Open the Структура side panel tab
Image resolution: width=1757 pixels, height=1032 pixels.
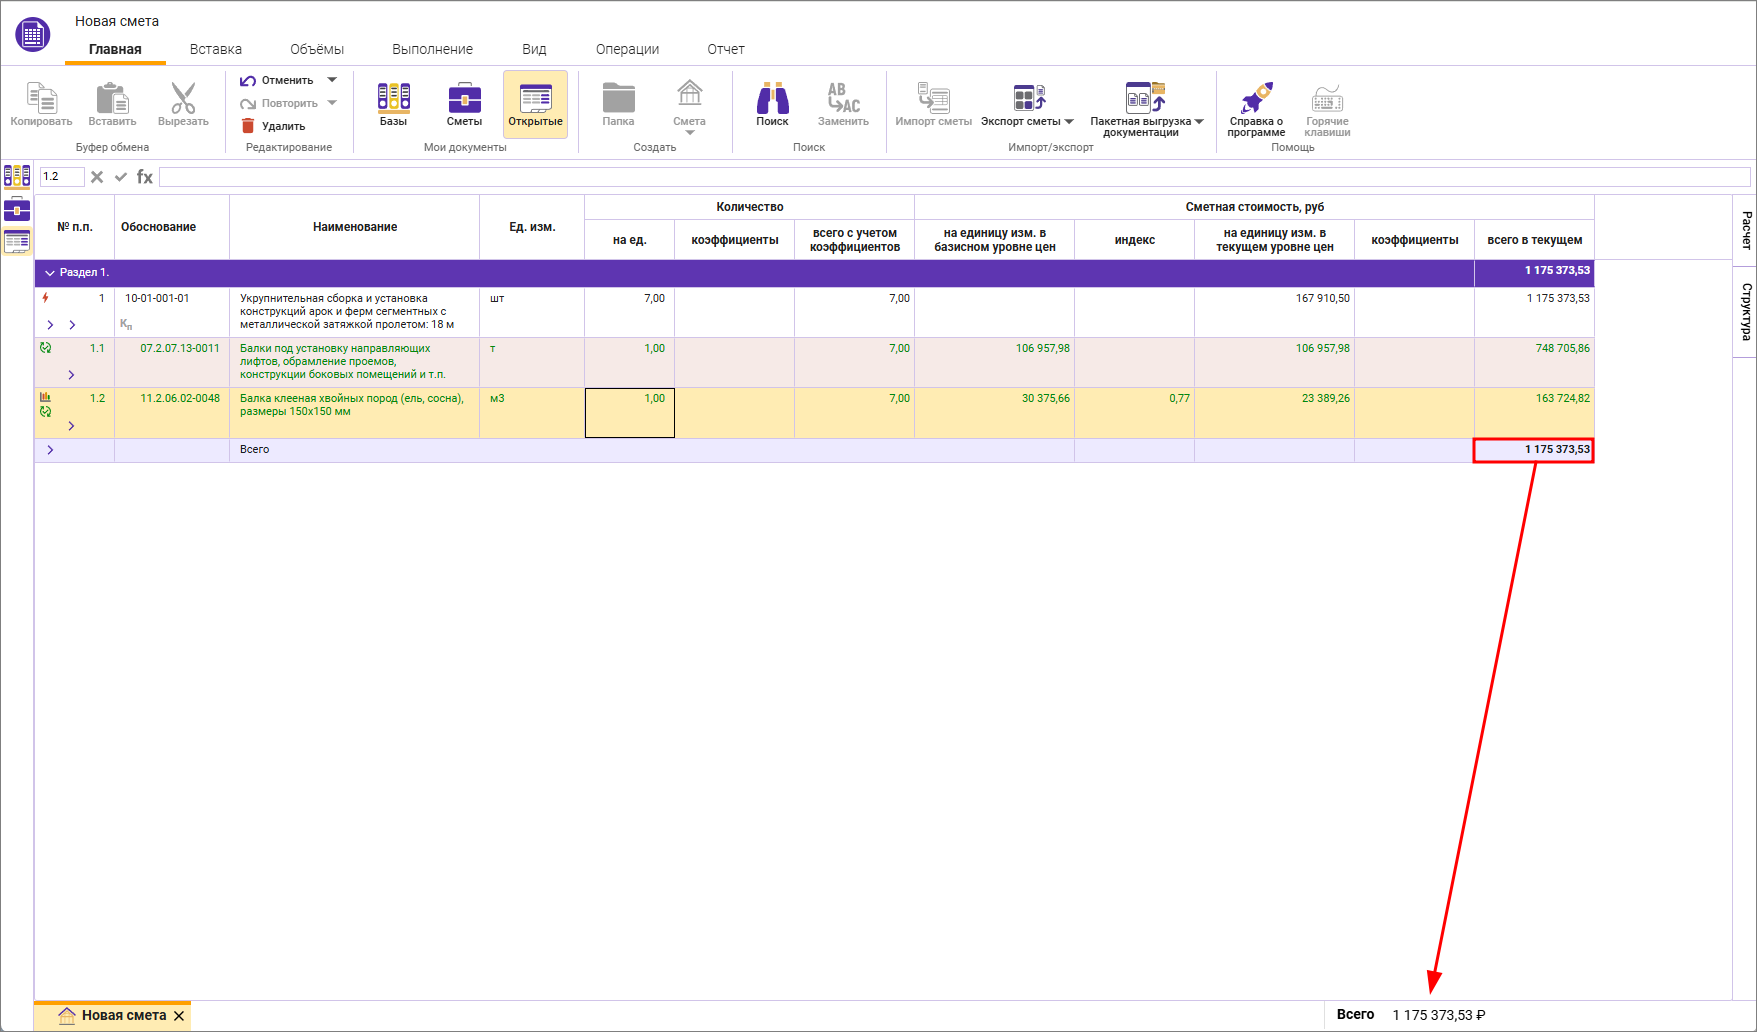click(x=1745, y=311)
